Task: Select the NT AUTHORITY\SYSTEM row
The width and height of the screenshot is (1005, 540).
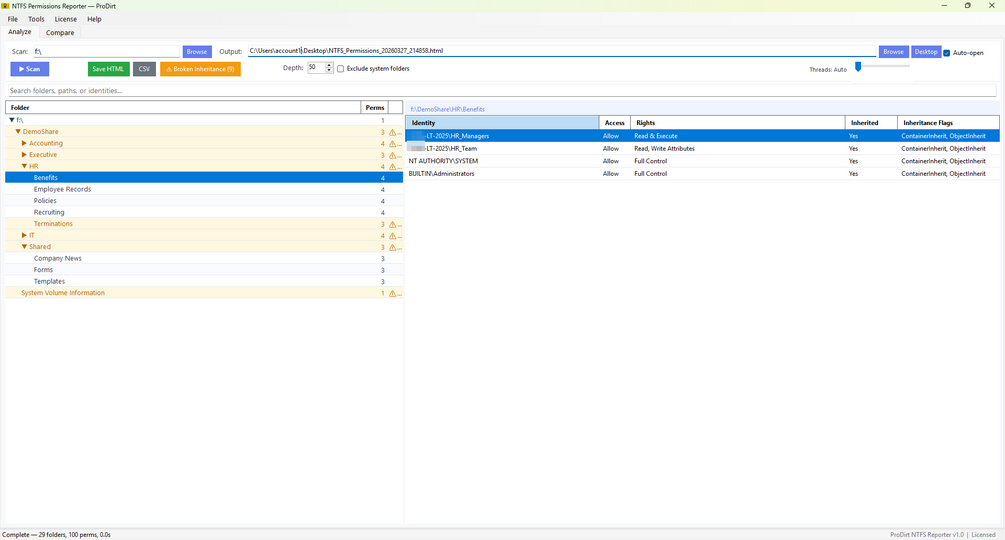Action: (702, 161)
